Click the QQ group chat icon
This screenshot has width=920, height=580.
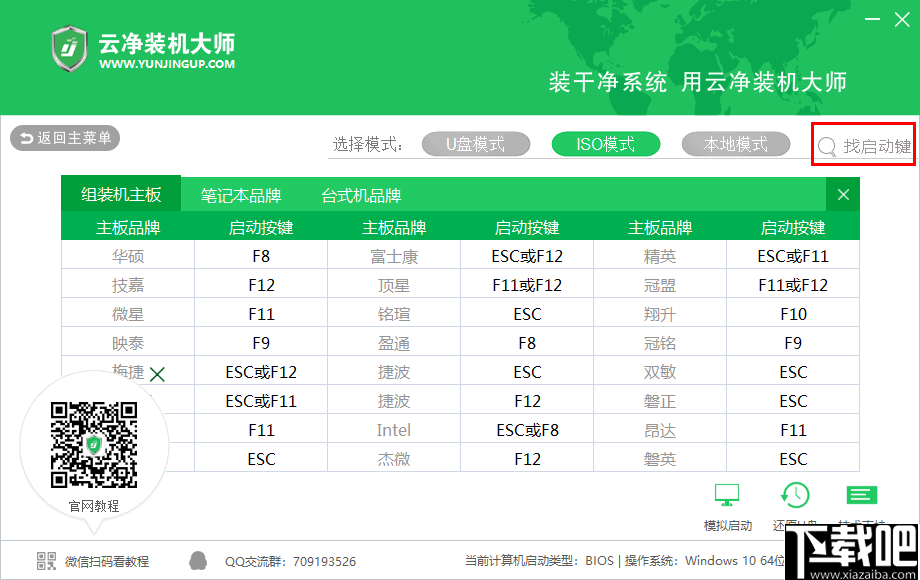198,559
